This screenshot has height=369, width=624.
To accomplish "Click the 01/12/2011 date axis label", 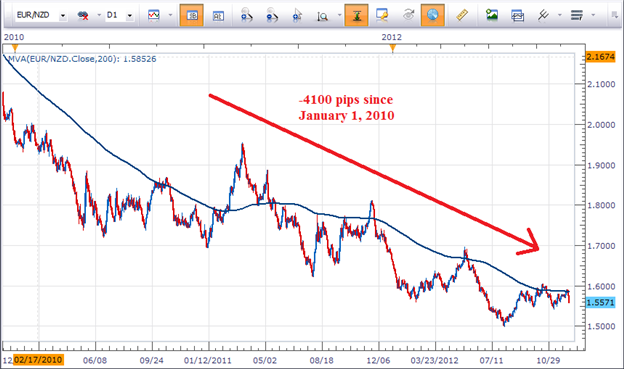I will coord(208,361).
